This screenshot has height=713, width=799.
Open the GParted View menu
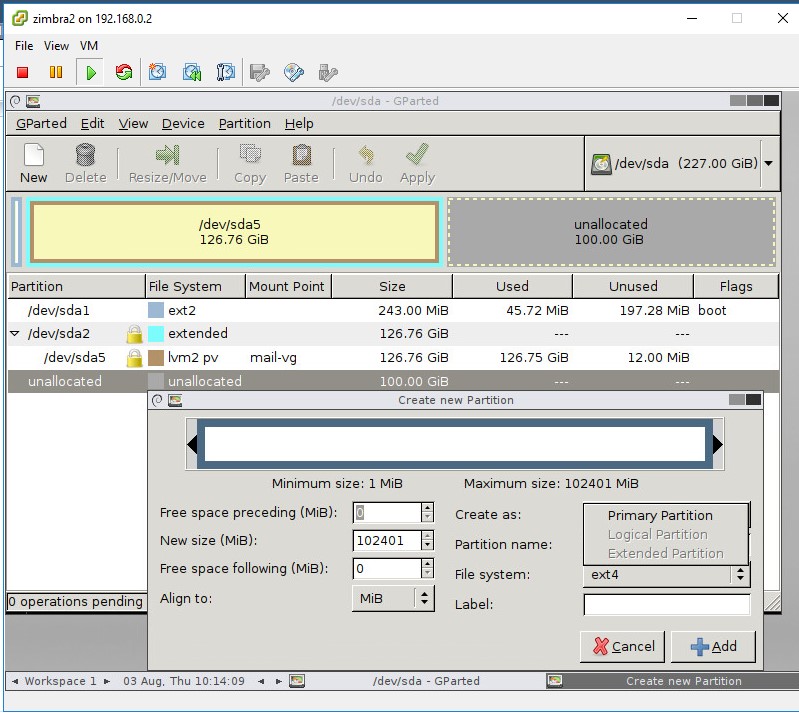[133, 124]
